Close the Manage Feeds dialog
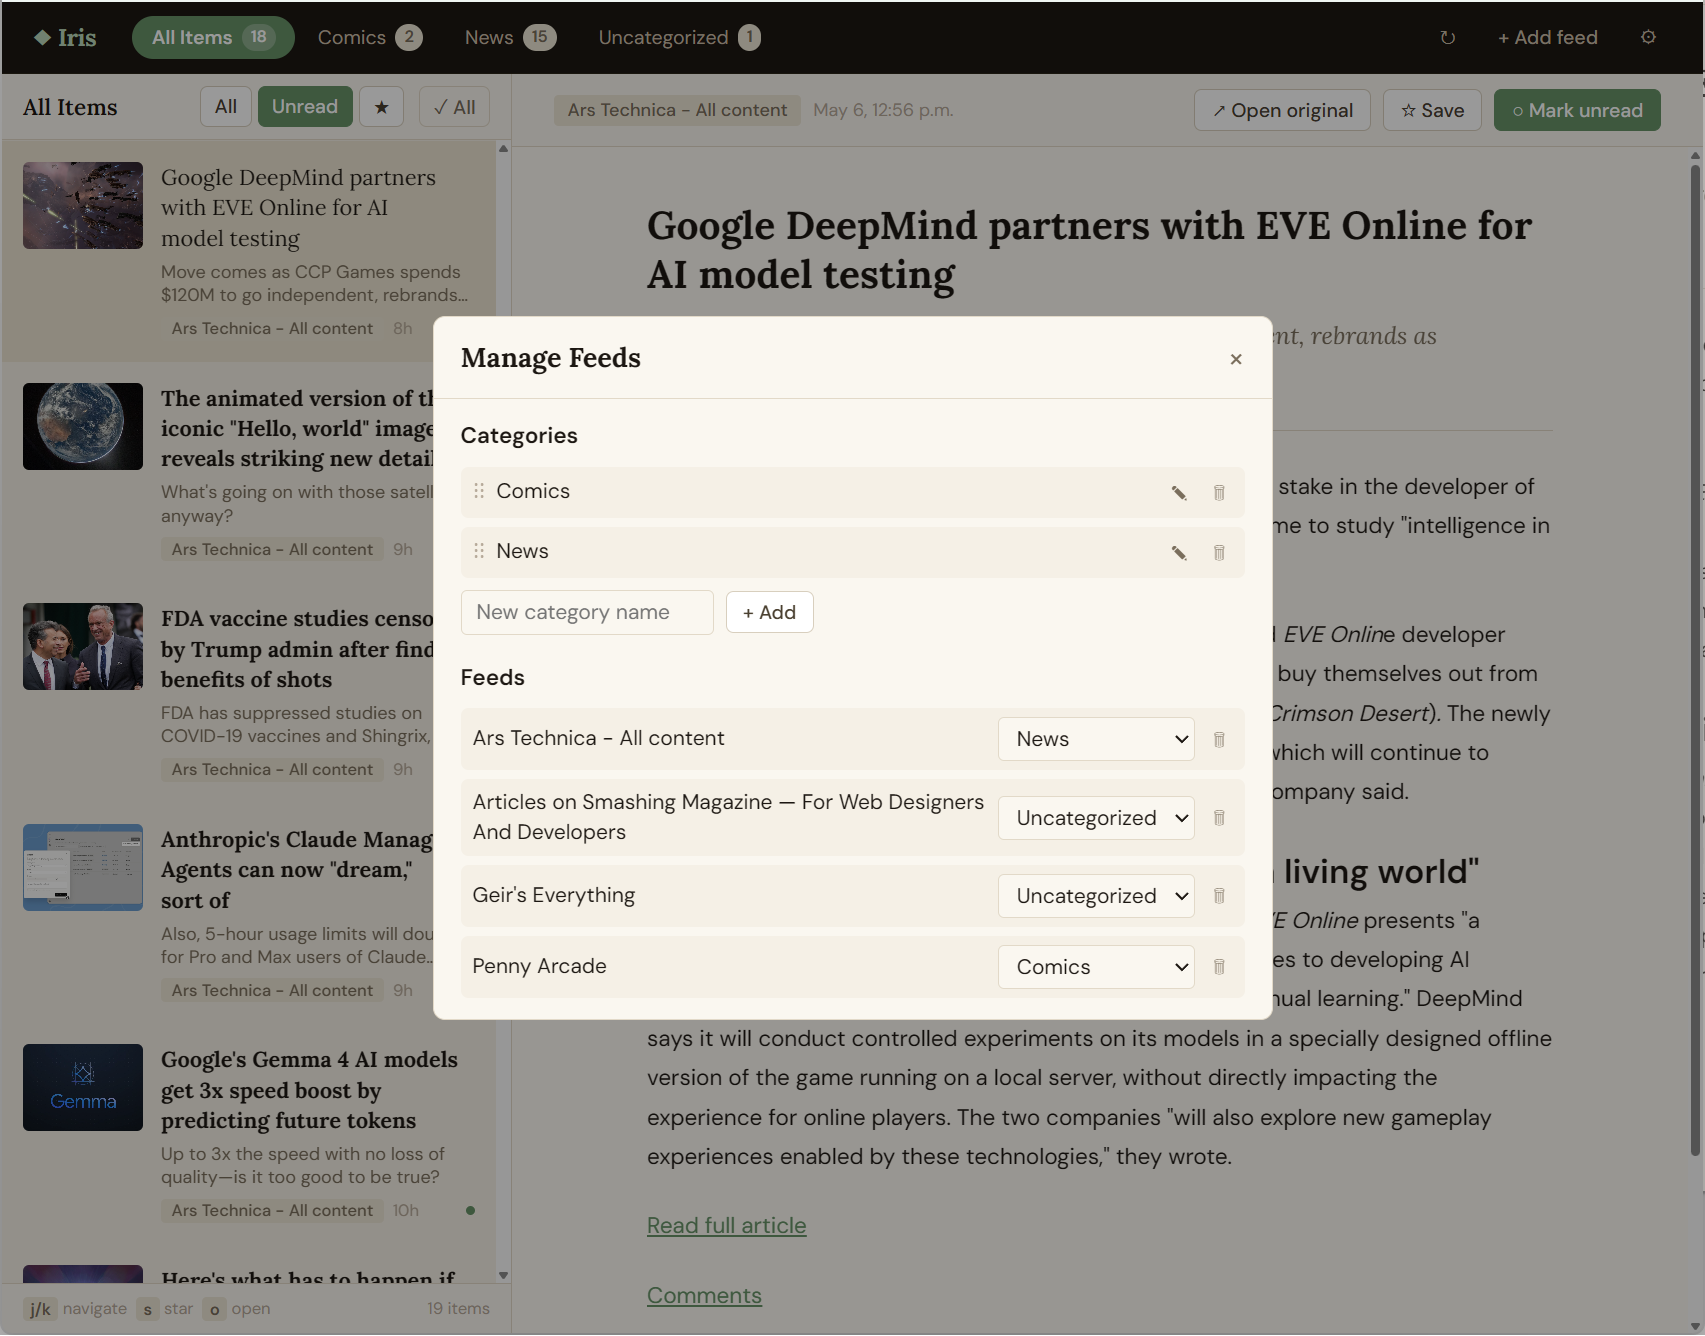Viewport: 1705px width, 1336px height. pyautogui.click(x=1236, y=359)
